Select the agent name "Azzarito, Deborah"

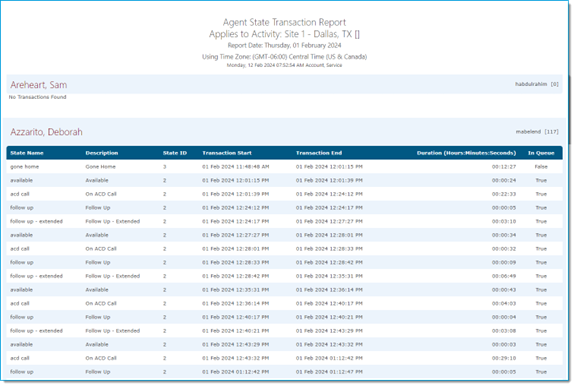coord(46,132)
